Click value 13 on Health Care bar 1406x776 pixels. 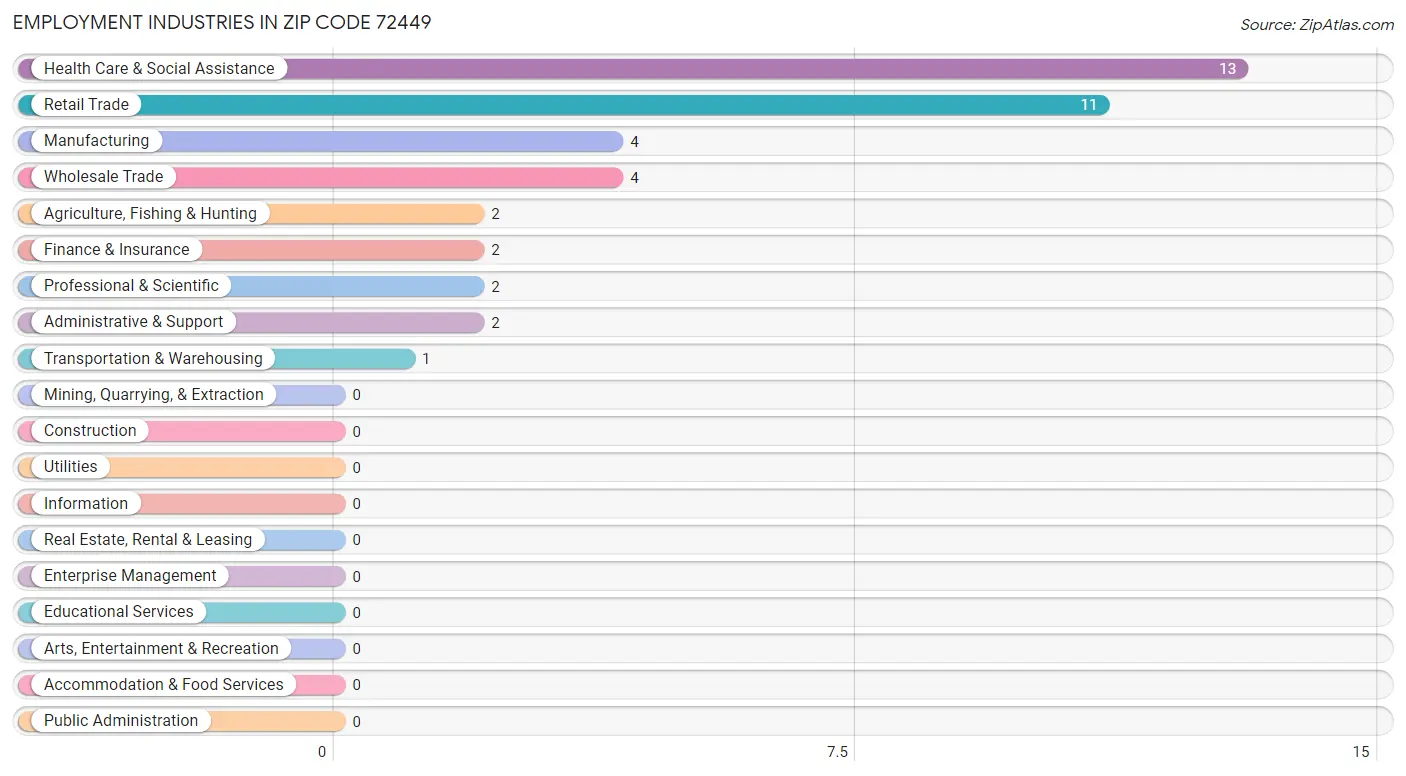click(1227, 69)
